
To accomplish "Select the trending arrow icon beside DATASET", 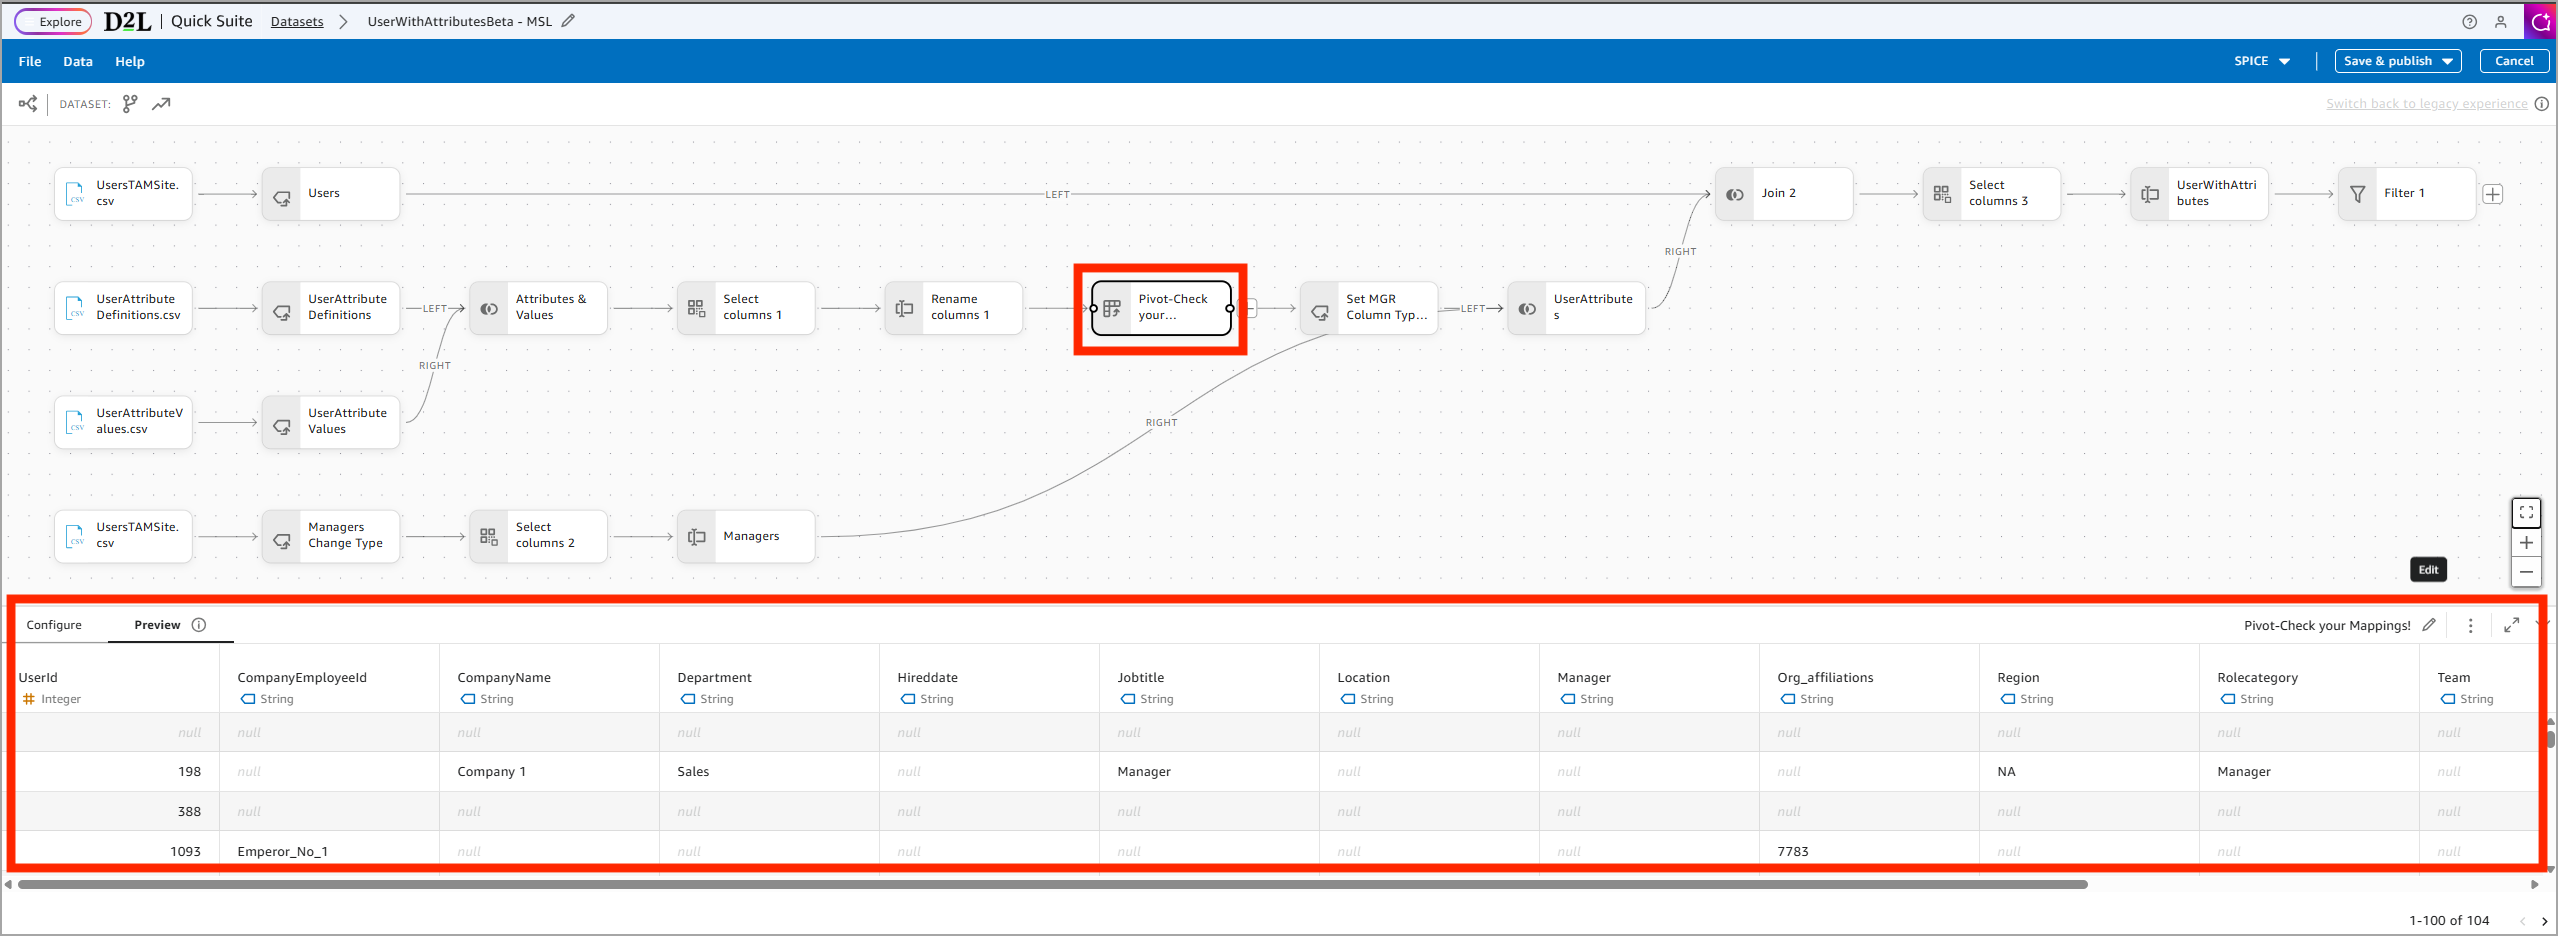I will coord(162,103).
